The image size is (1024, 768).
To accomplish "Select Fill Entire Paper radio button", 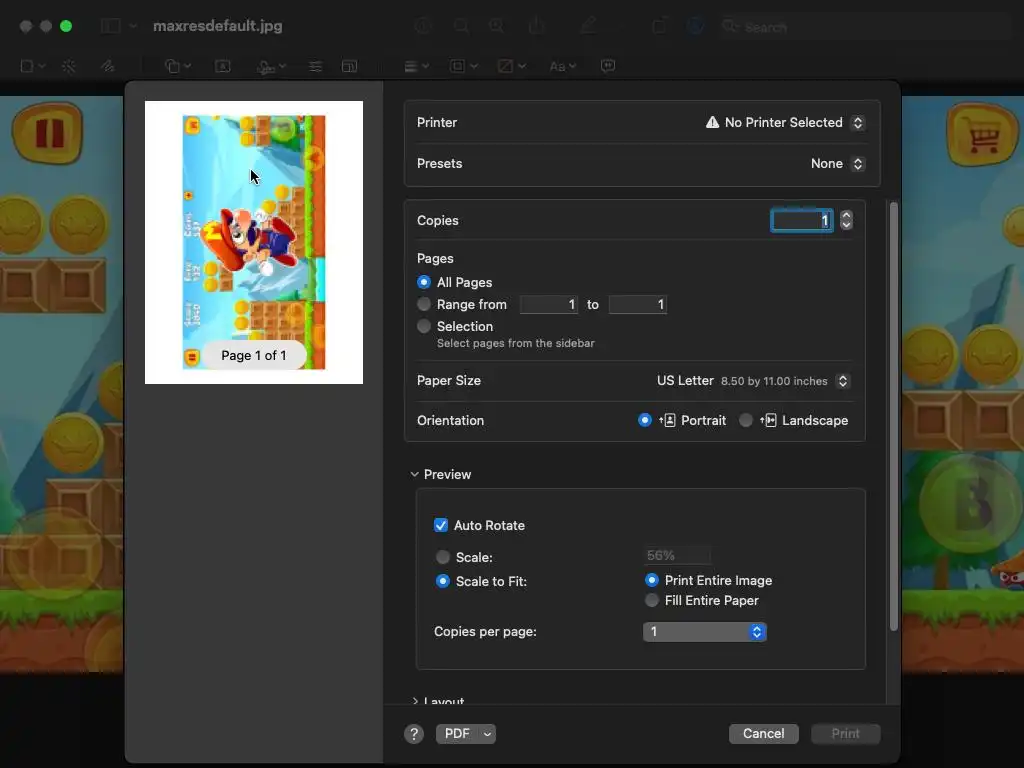I will 652,600.
